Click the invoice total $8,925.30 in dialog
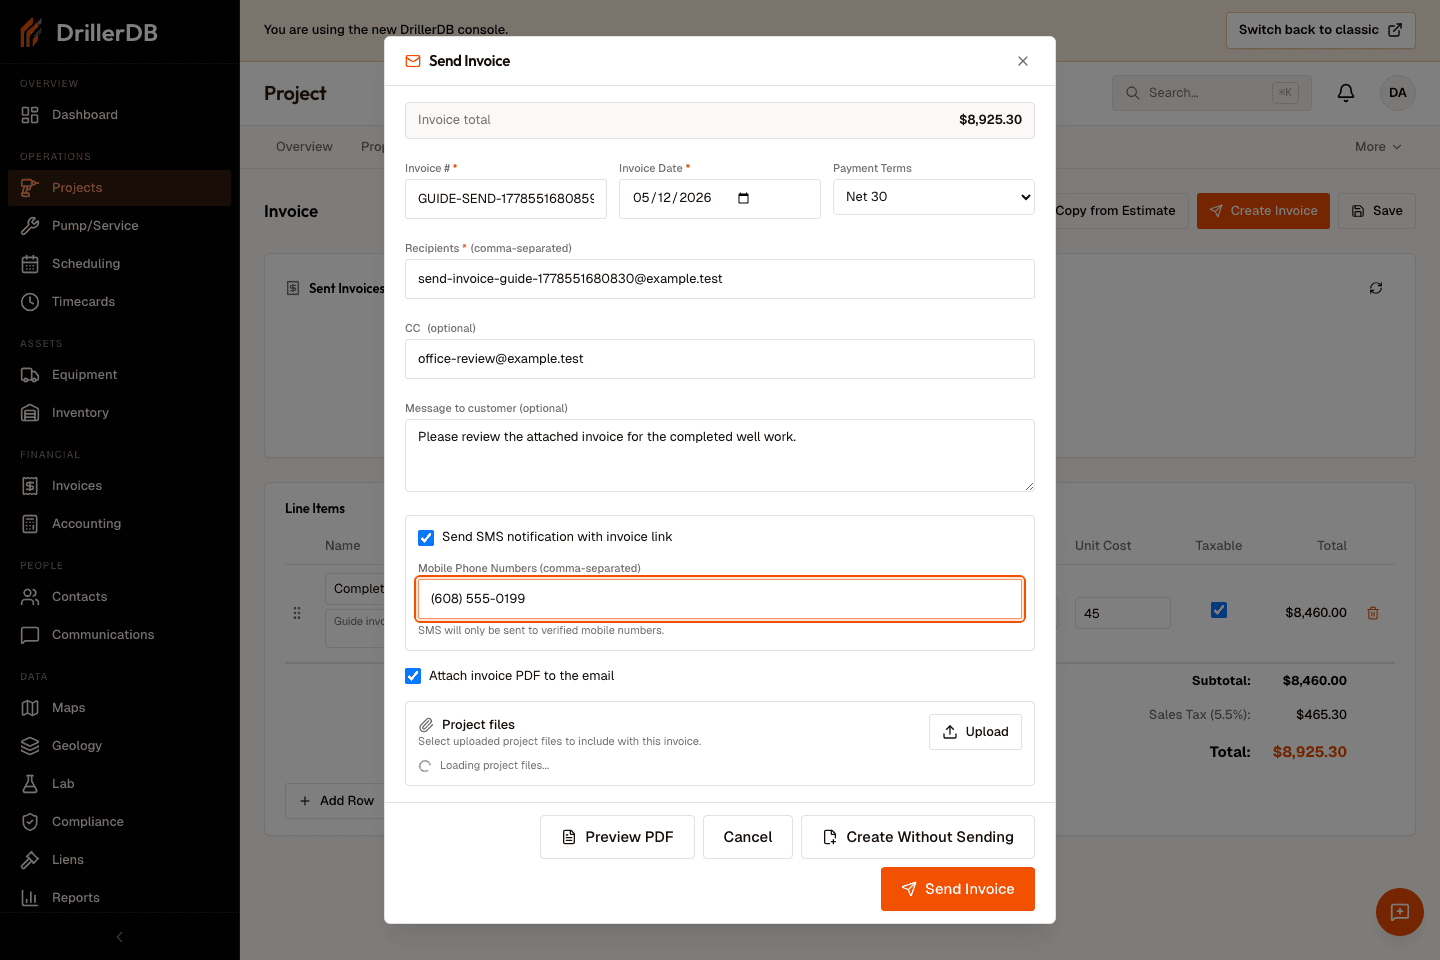The height and width of the screenshot is (960, 1440). coord(990,120)
